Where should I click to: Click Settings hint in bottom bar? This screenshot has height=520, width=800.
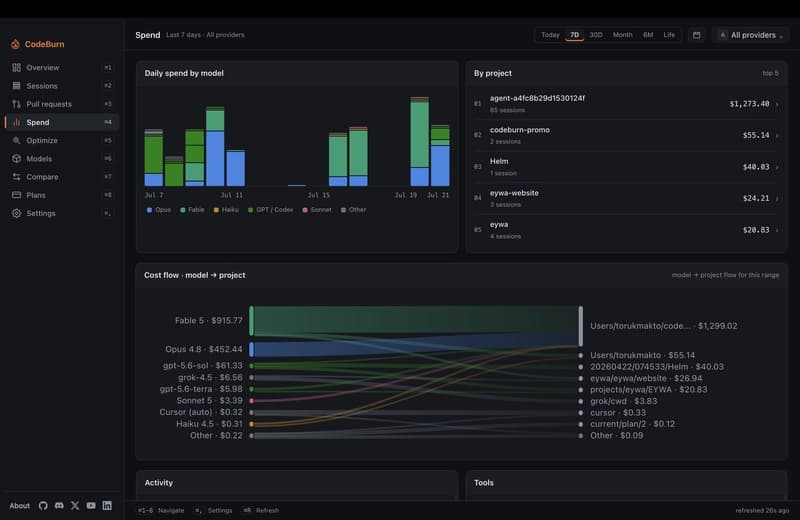[x=213, y=510]
